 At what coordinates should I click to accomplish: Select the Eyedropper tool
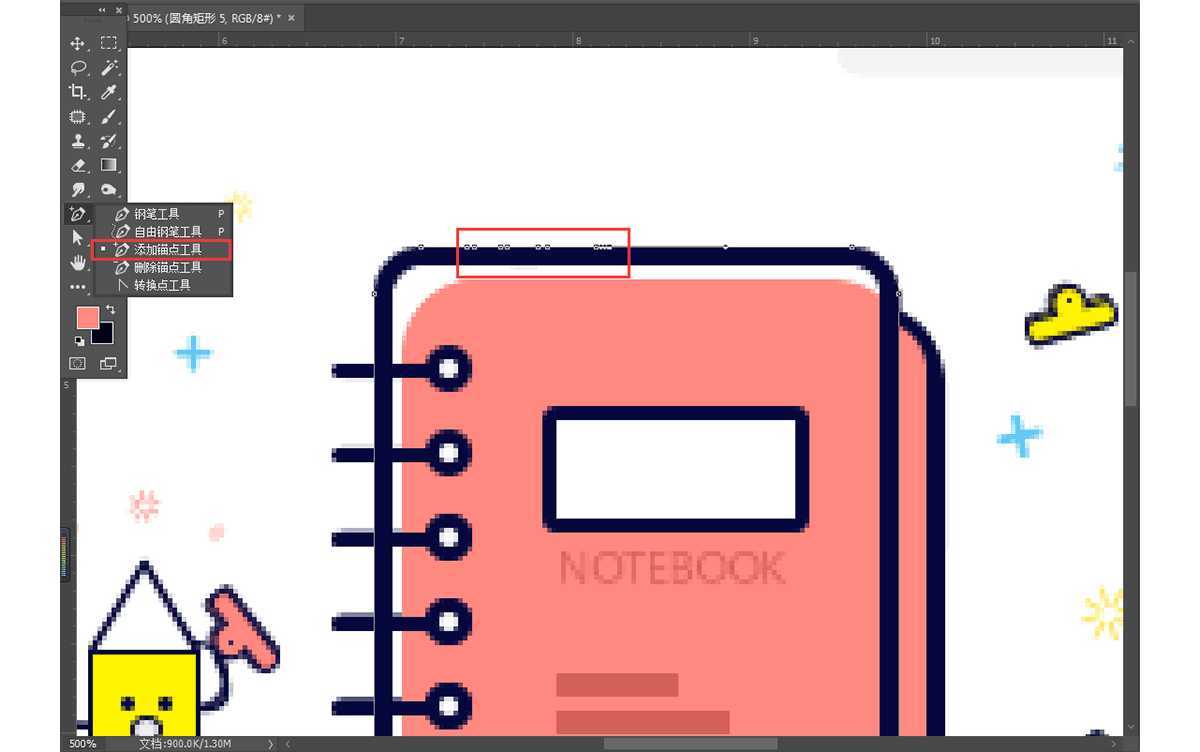[x=109, y=92]
